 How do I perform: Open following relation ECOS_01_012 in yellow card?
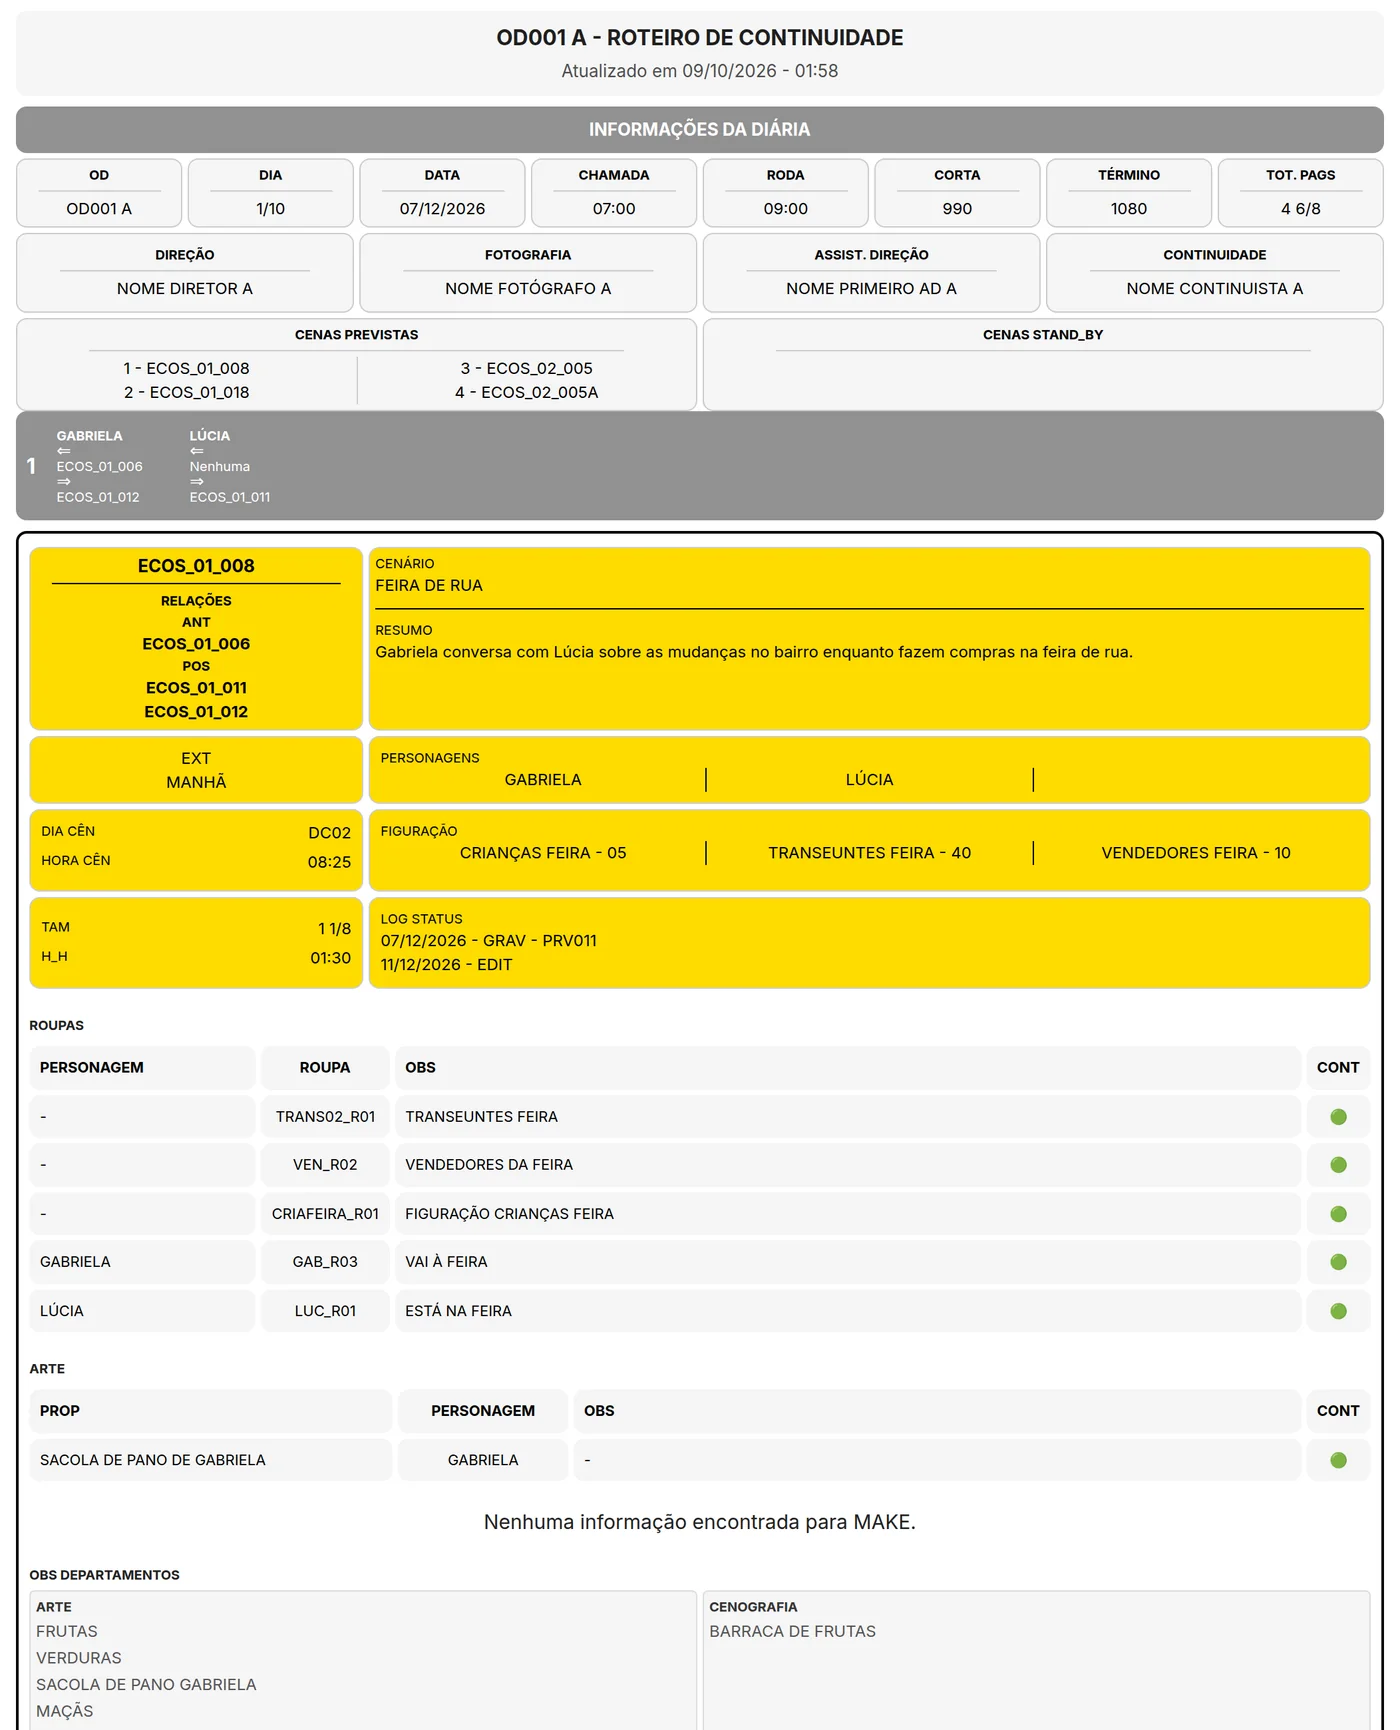(x=196, y=712)
